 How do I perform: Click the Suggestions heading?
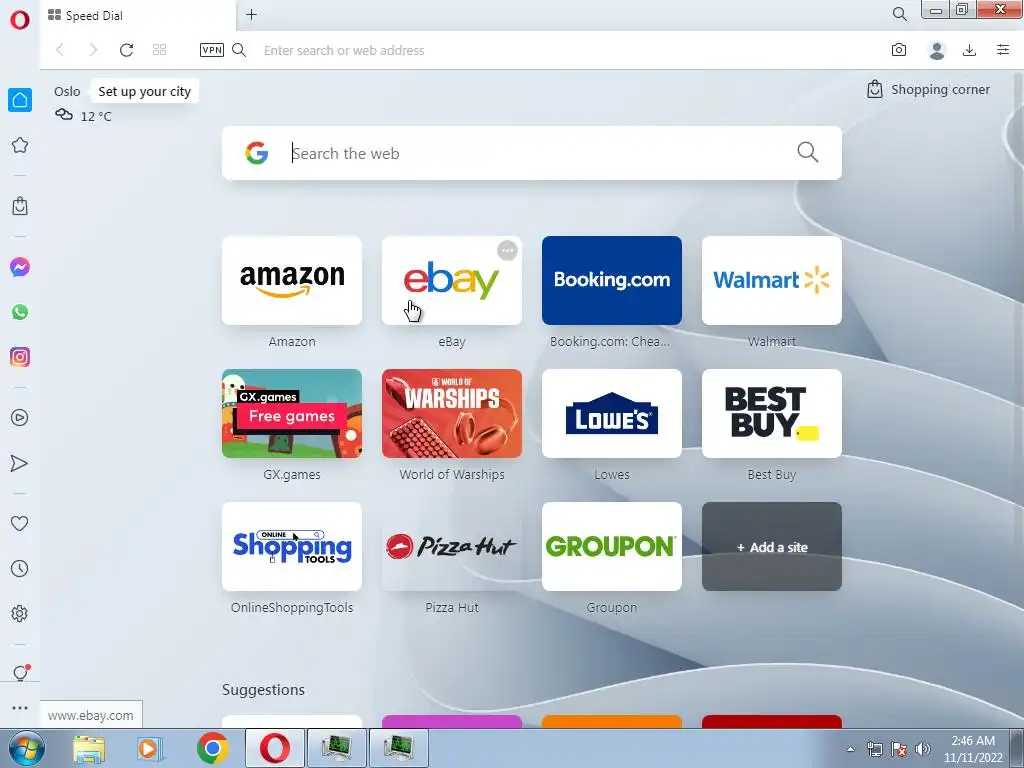coord(263,690)
